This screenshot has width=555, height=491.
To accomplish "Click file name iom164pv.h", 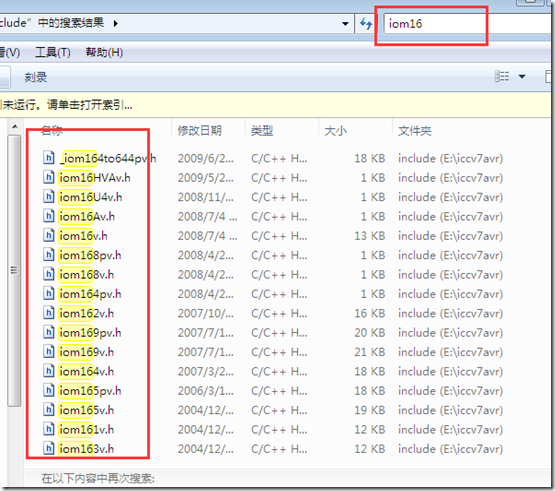I will pyautogui.click(x=90, y=294).
